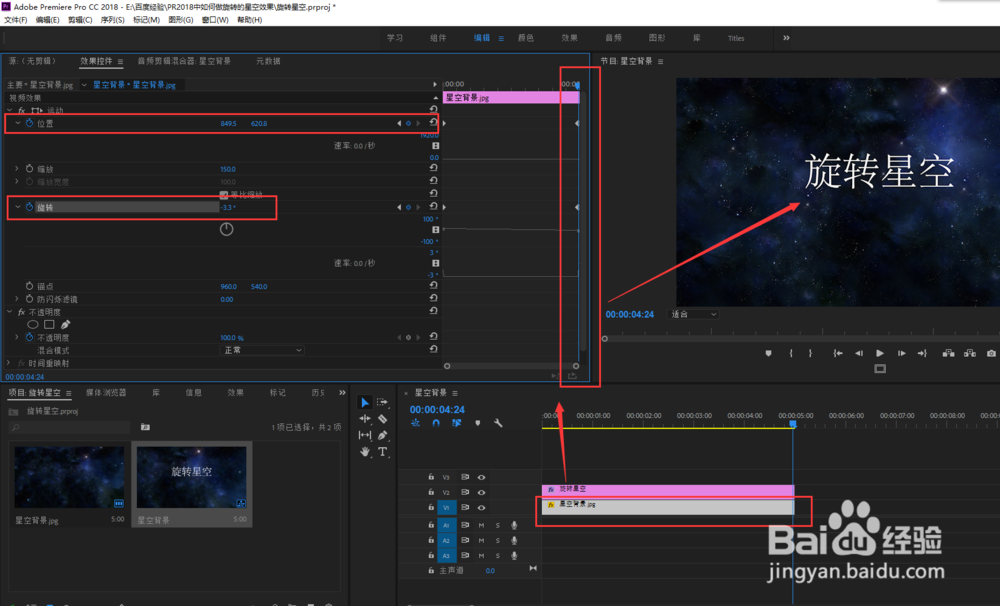The image size is (1000, 606).
Task: Click the Extract button
Action: (970, 353)
